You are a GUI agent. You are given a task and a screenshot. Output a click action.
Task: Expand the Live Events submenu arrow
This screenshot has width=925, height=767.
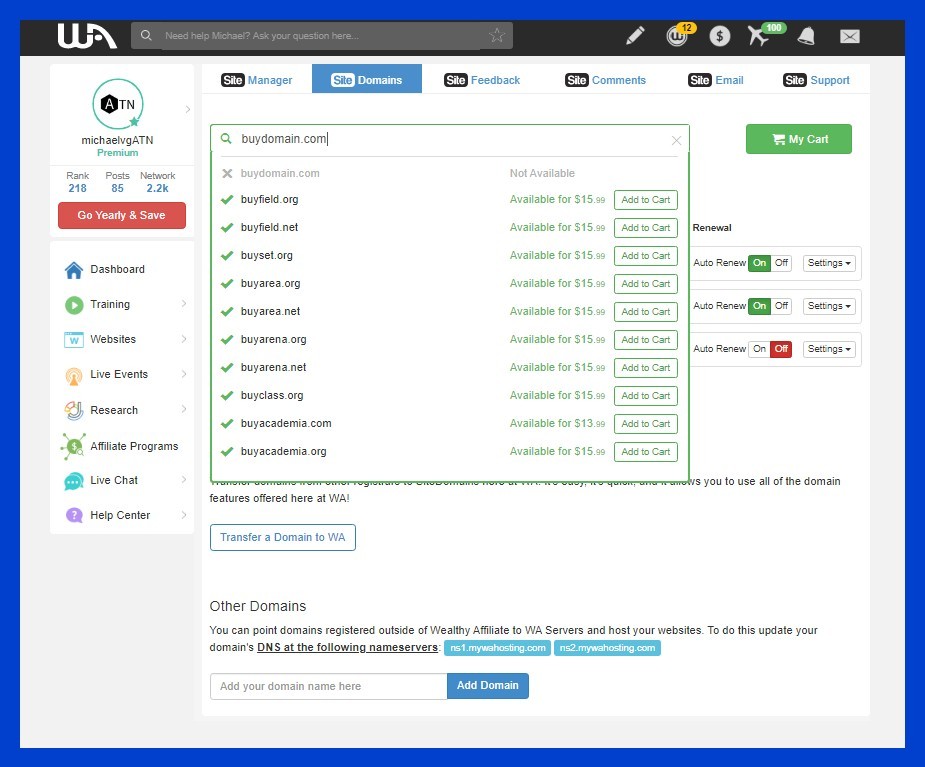tap(184, 374)
